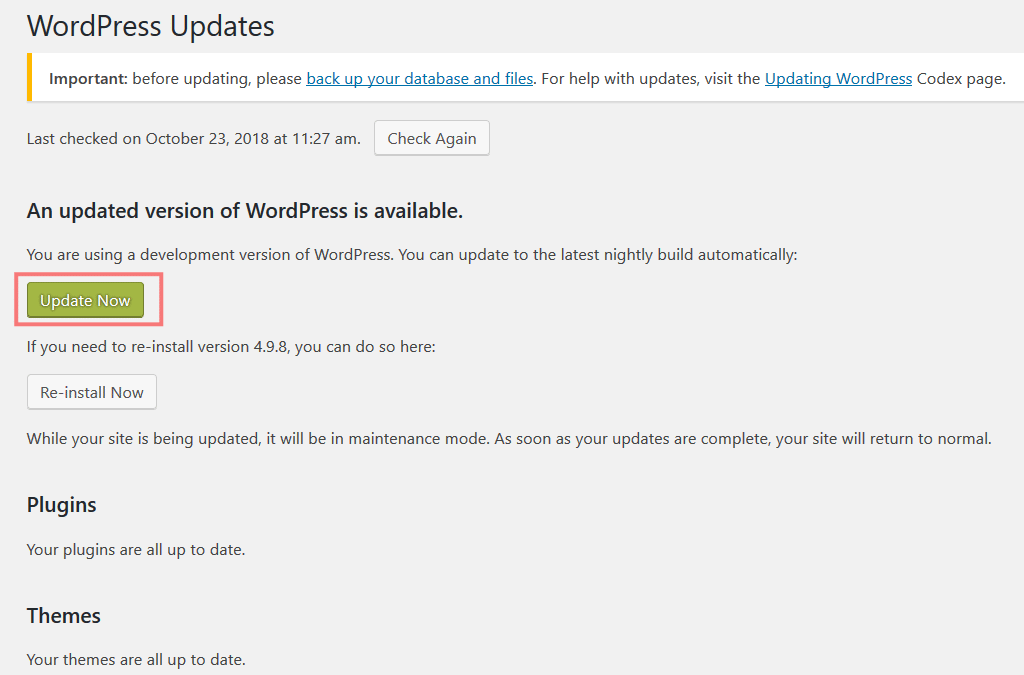Click Your plugins are all up to date
This screenshot has height=675, width=1024.
tap(136, 550)
